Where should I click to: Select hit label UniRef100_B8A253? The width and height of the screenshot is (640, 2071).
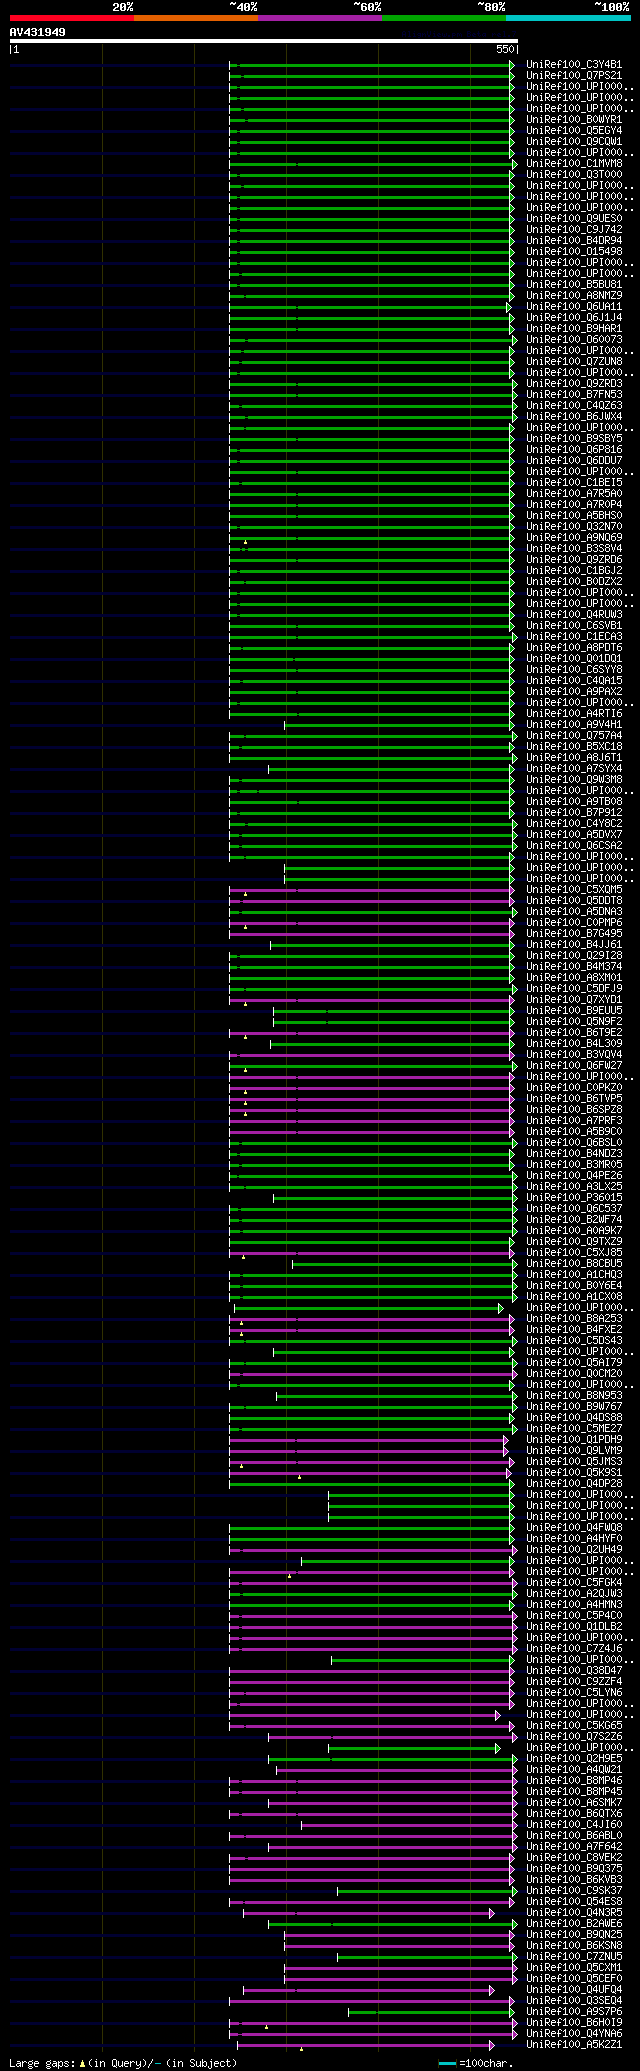574,1319
